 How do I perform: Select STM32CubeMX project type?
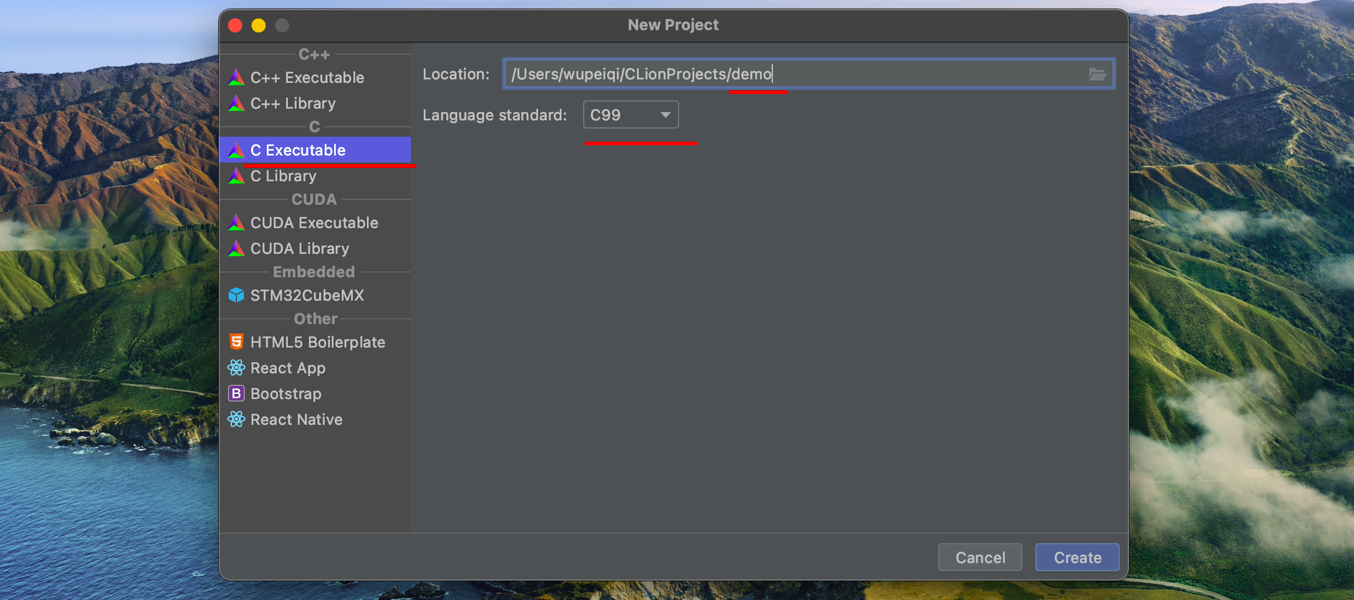[307, 296]
